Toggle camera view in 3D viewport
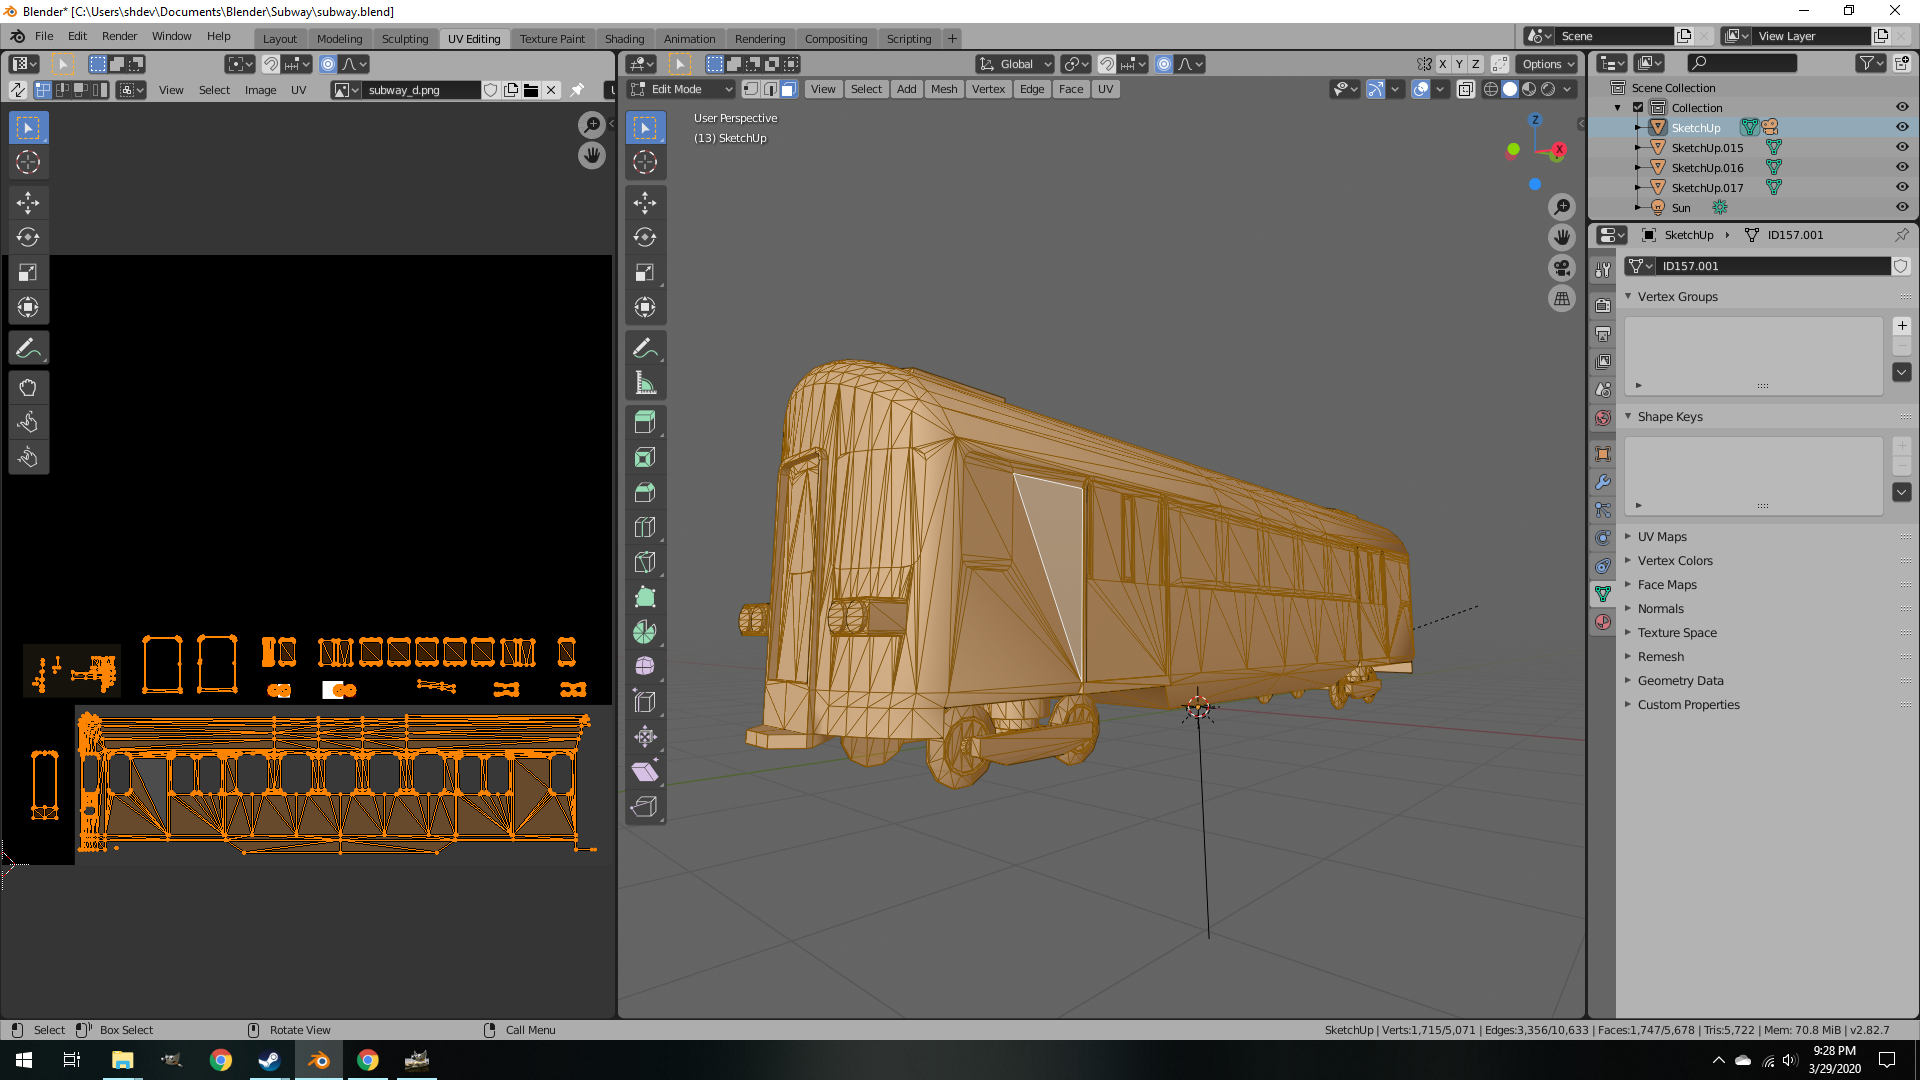Viewport: 1920px width, 1080px height. (x=1562, y=268)
